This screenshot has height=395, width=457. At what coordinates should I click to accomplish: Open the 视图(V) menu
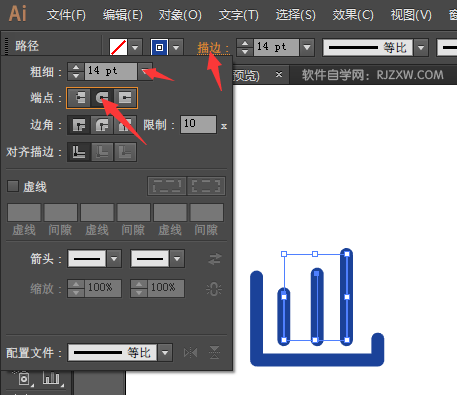[x=411, y=15]
